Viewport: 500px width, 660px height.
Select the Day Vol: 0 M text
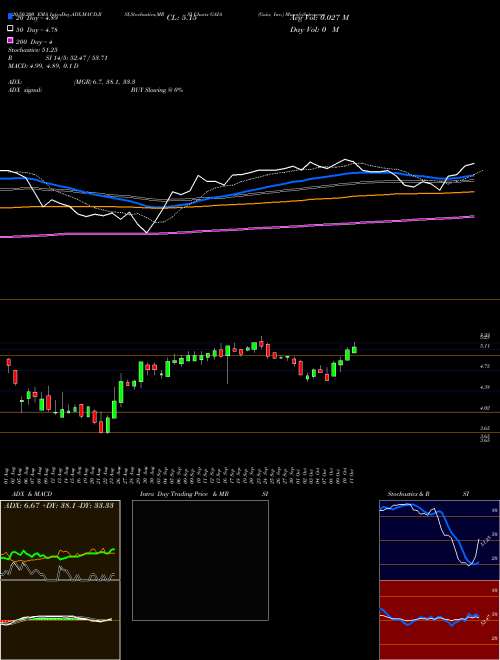tap(314, 29)
